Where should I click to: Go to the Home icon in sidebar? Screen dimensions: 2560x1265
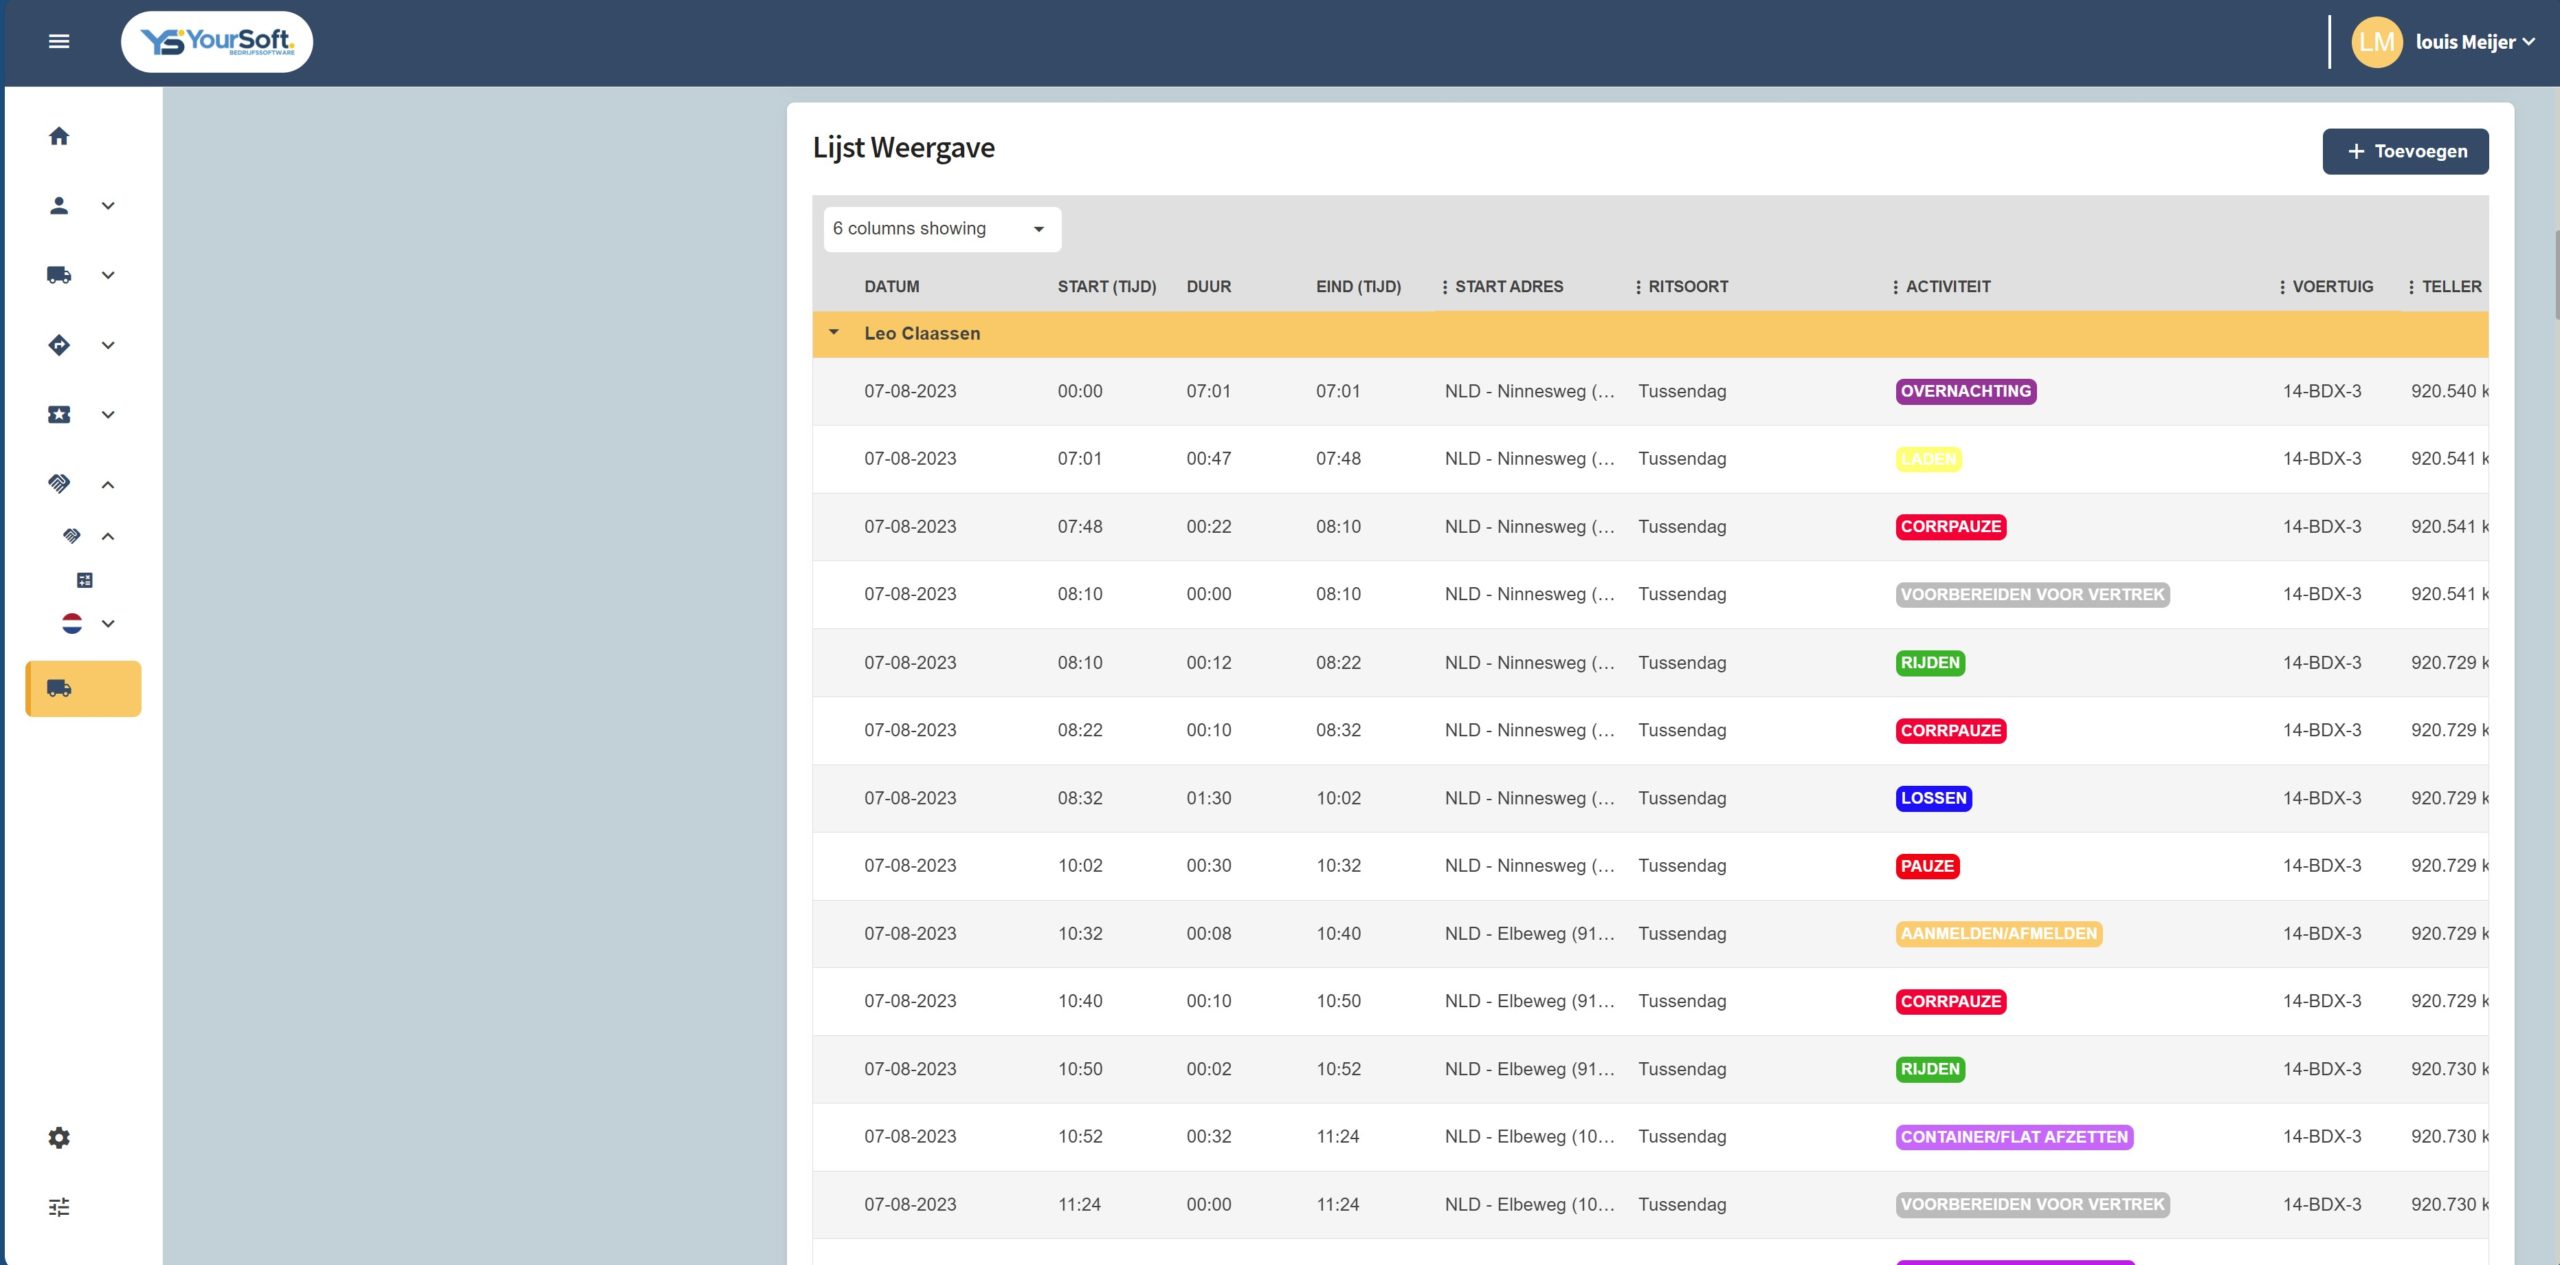click(59, 136)
